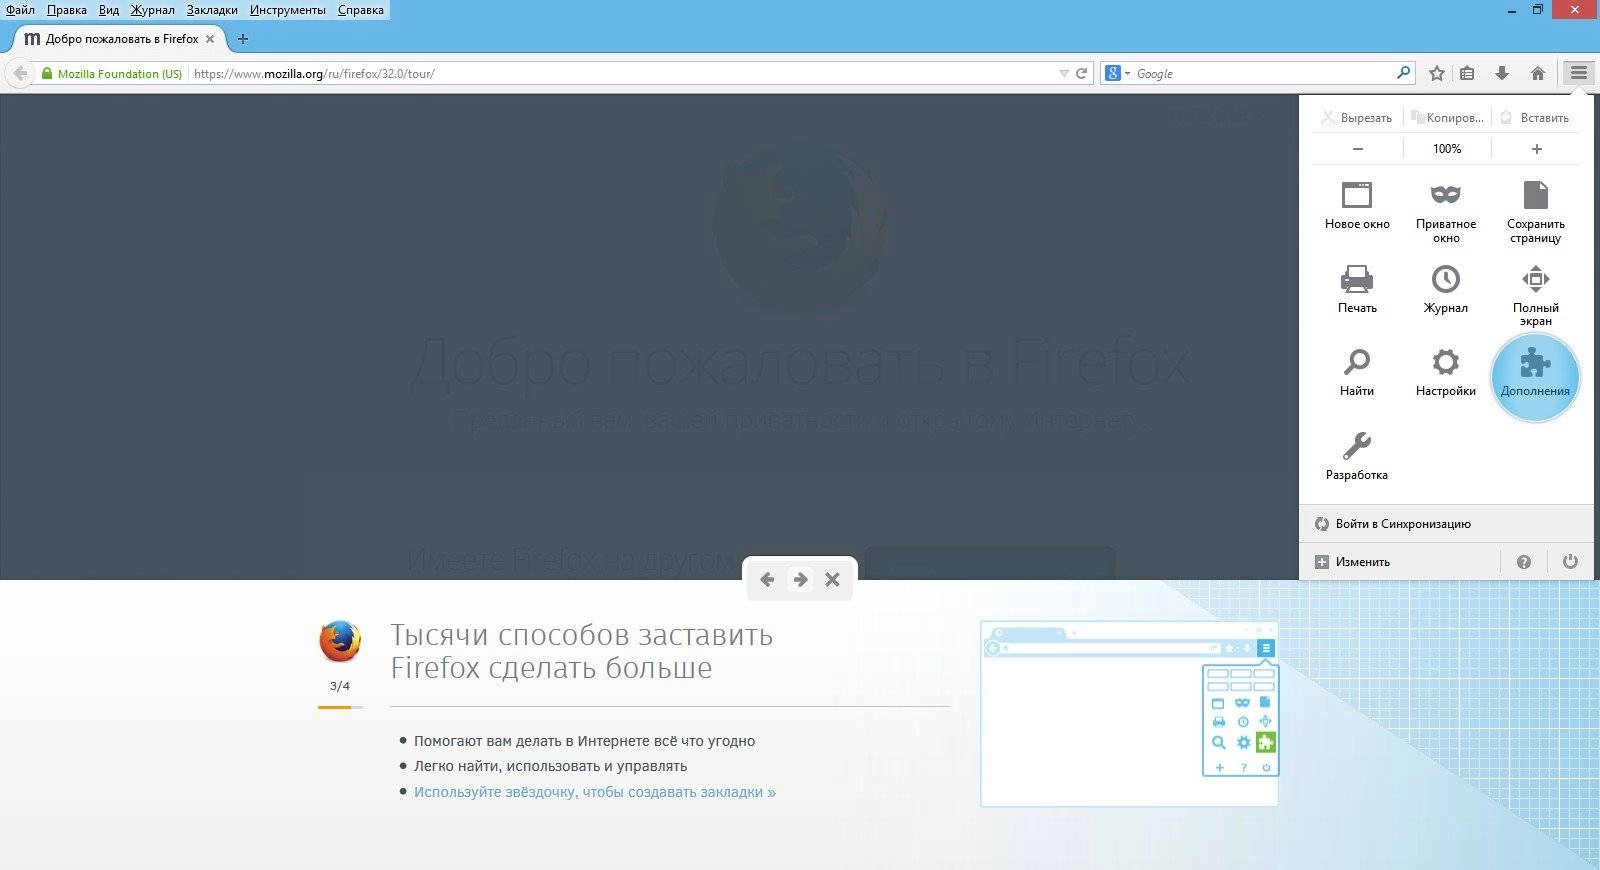
Task: Toggle Полный экран mode
Action: click(x=1536, y=295)
